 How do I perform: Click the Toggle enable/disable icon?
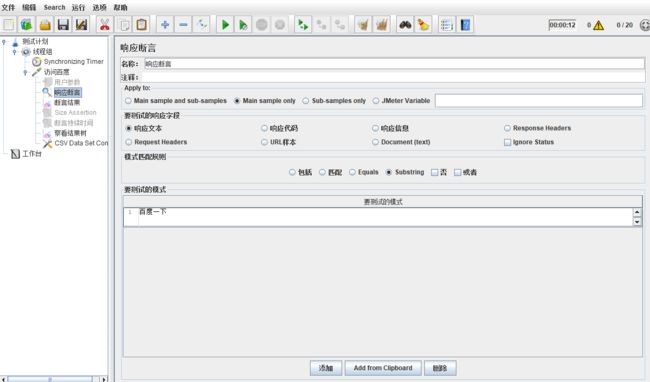(x=201, y=25)
